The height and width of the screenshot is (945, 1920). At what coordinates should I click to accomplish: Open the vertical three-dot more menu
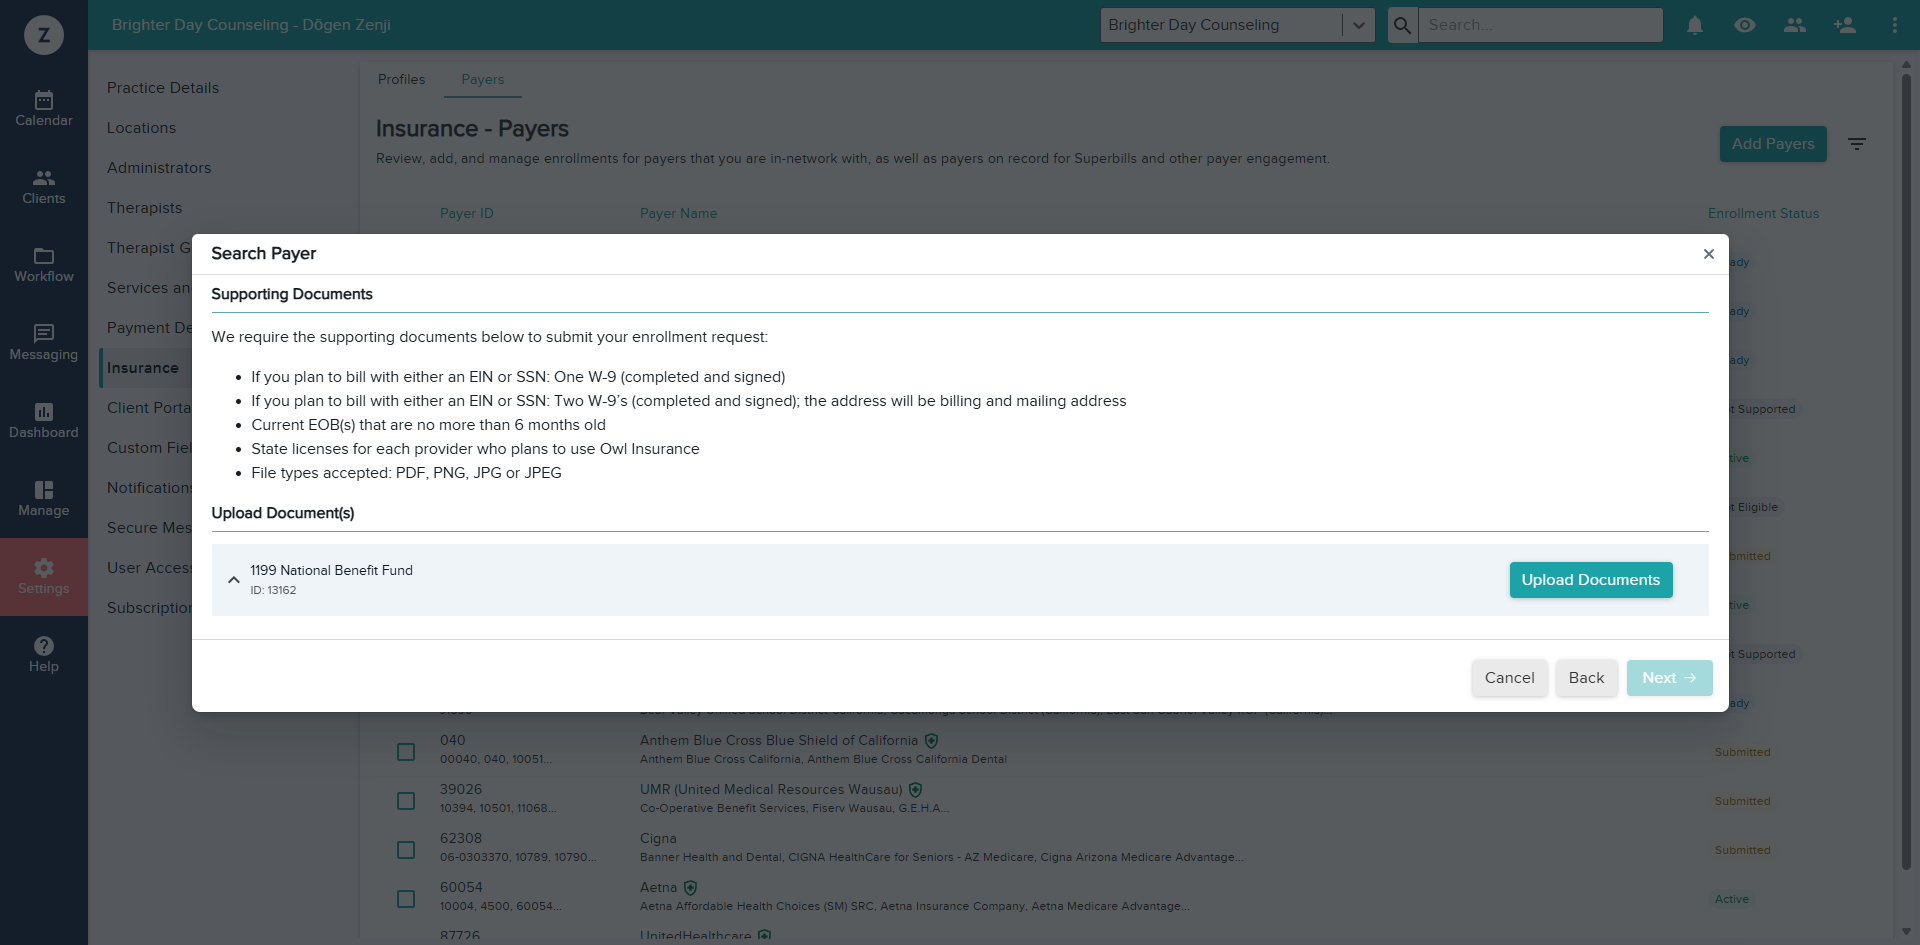point(1895,25)
